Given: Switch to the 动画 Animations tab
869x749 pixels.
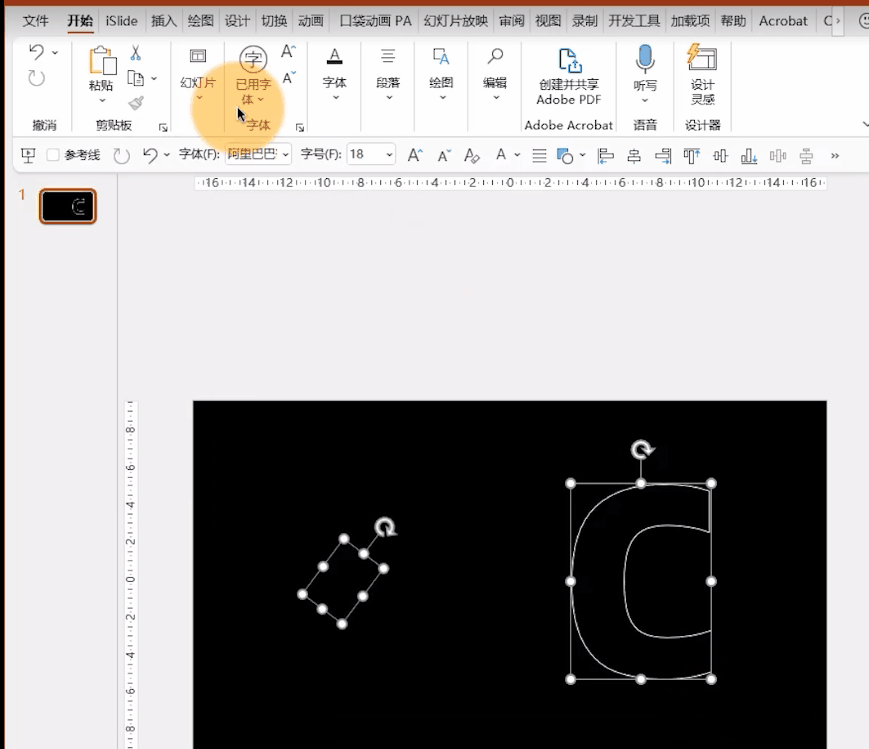Looking at the screenshot, I should 310,21.
